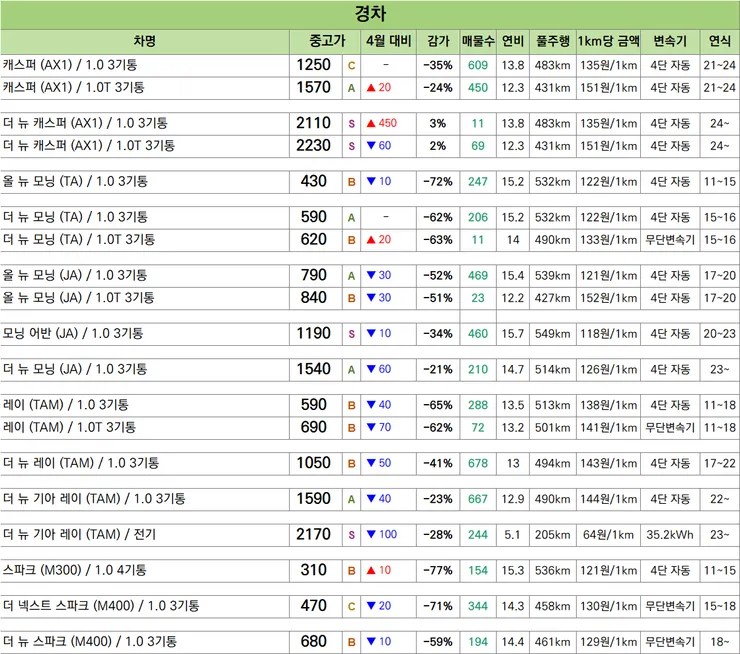Viewport: 740px width, 654px height.
Task: Click the used price 430
Action: (313, 181)
